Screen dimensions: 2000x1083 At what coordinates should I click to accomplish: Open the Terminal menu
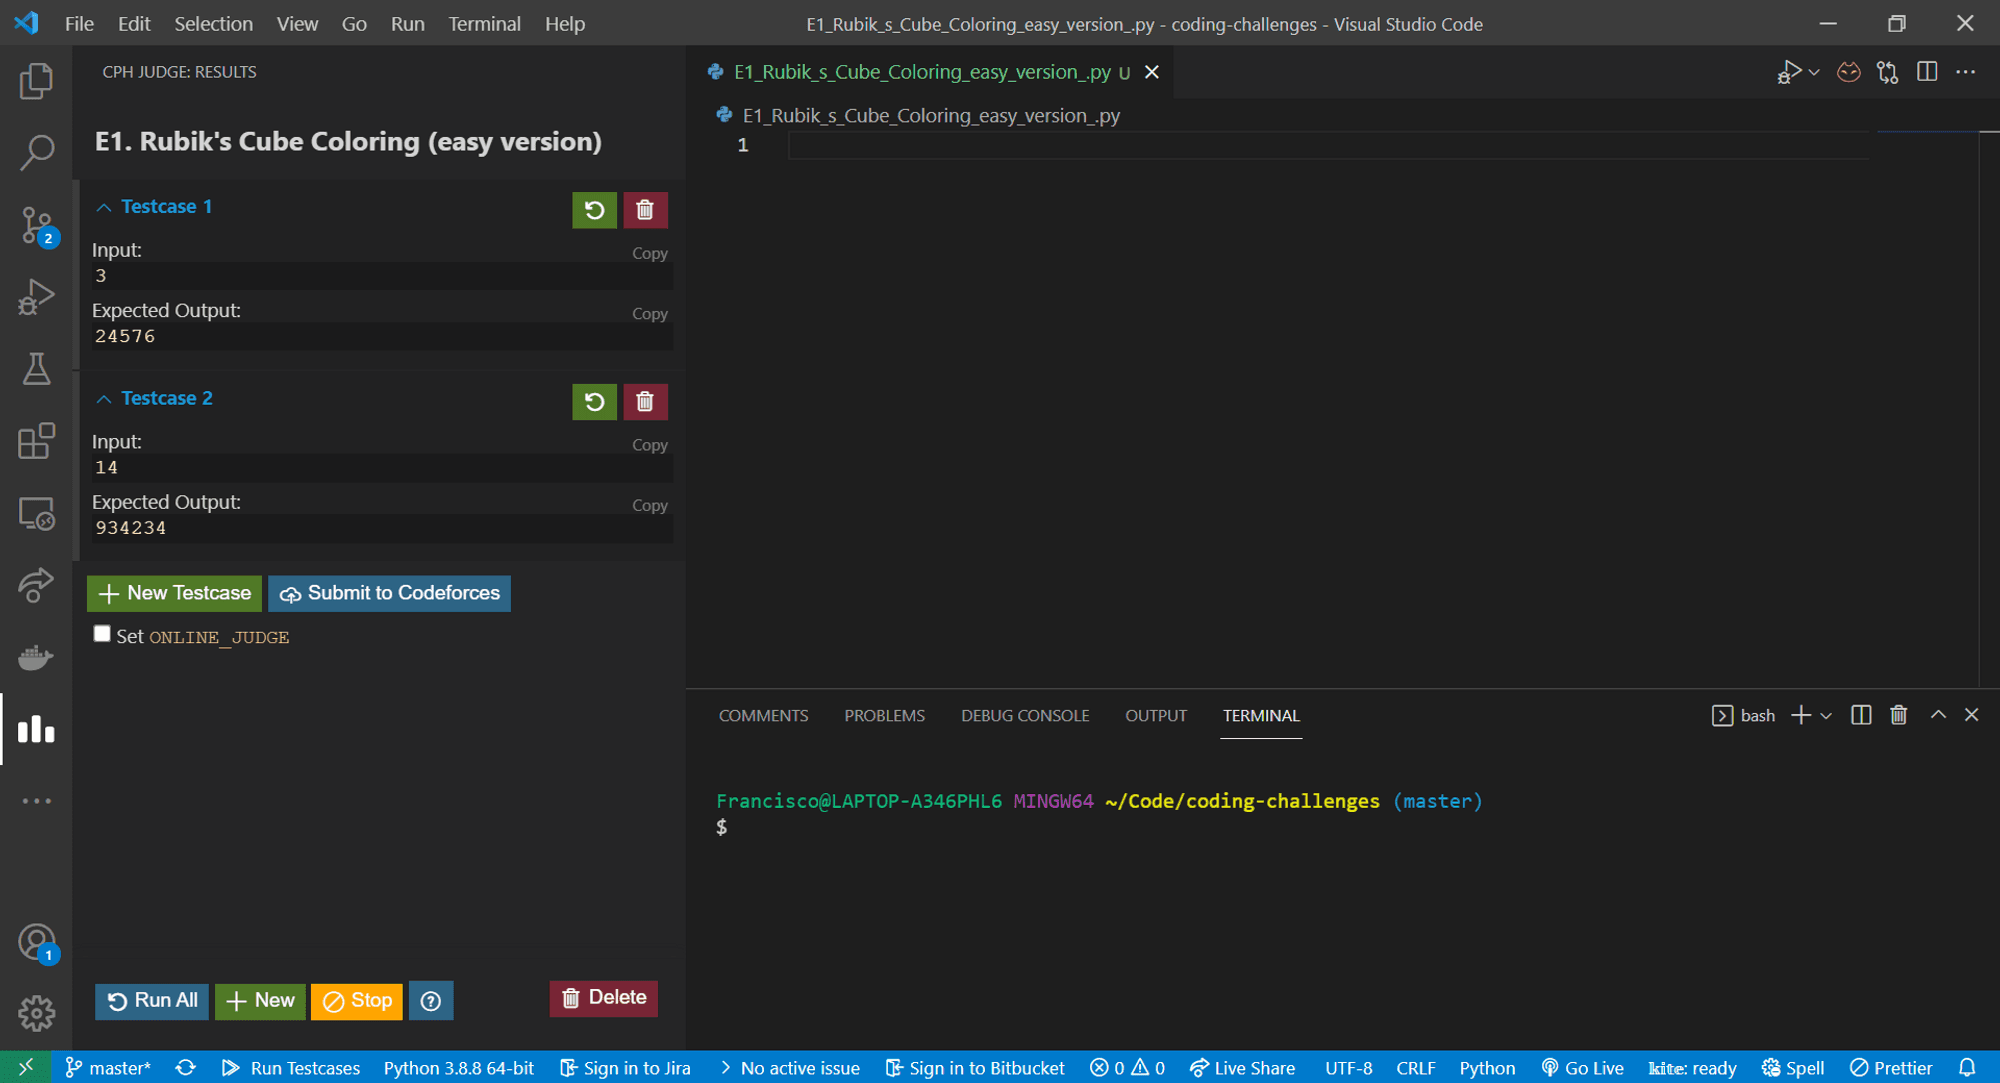click(484, 23)
